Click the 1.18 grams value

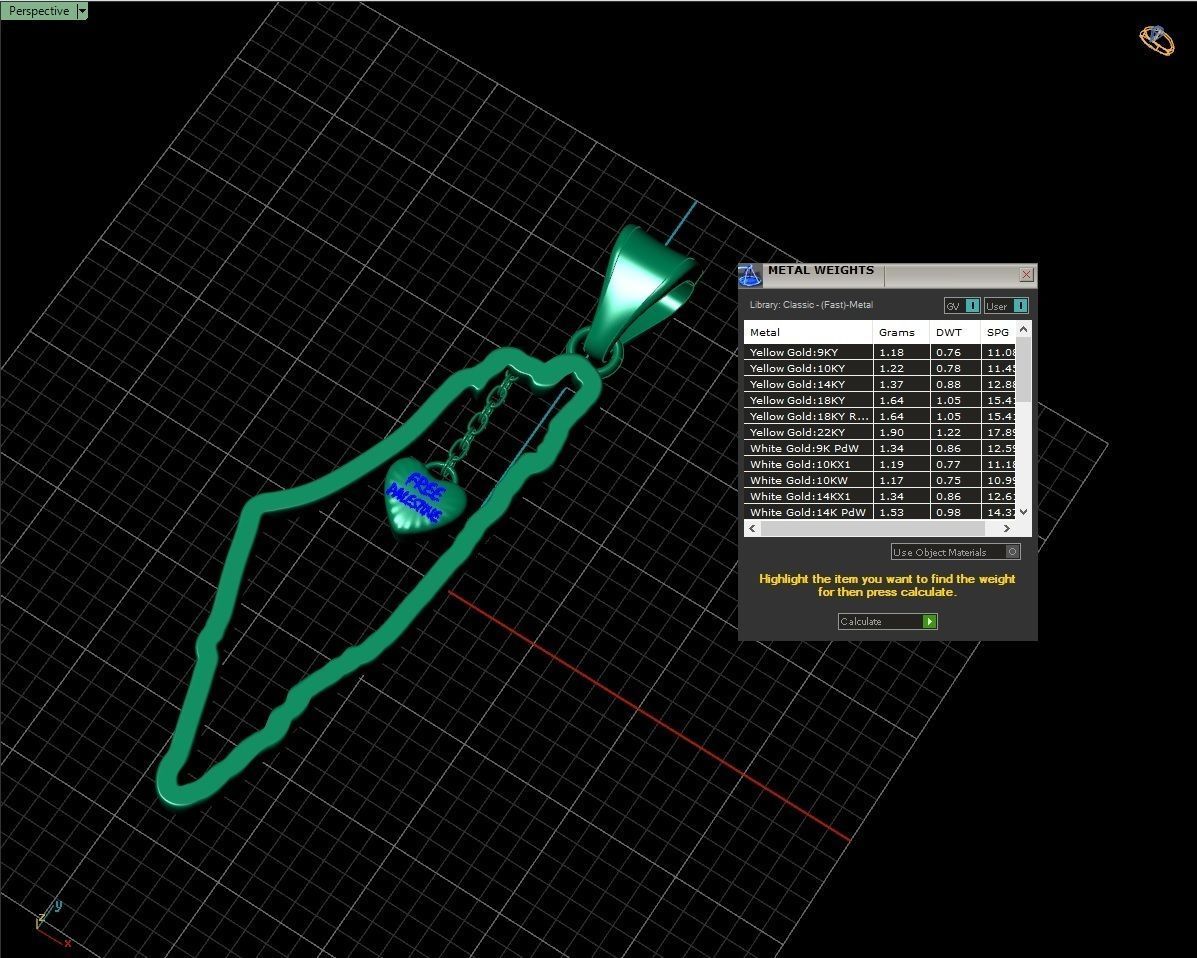(891, 352)
